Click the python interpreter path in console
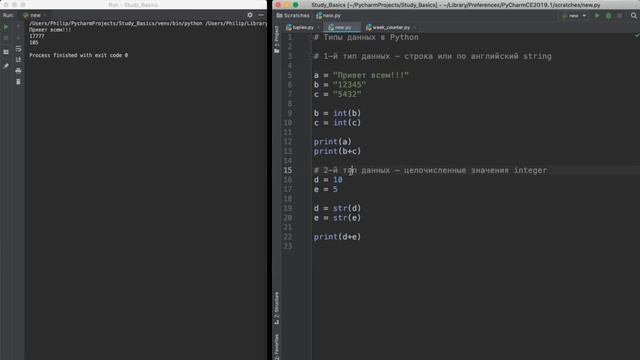The width and height of the screenshot is (640, 360). pos(116,23)
